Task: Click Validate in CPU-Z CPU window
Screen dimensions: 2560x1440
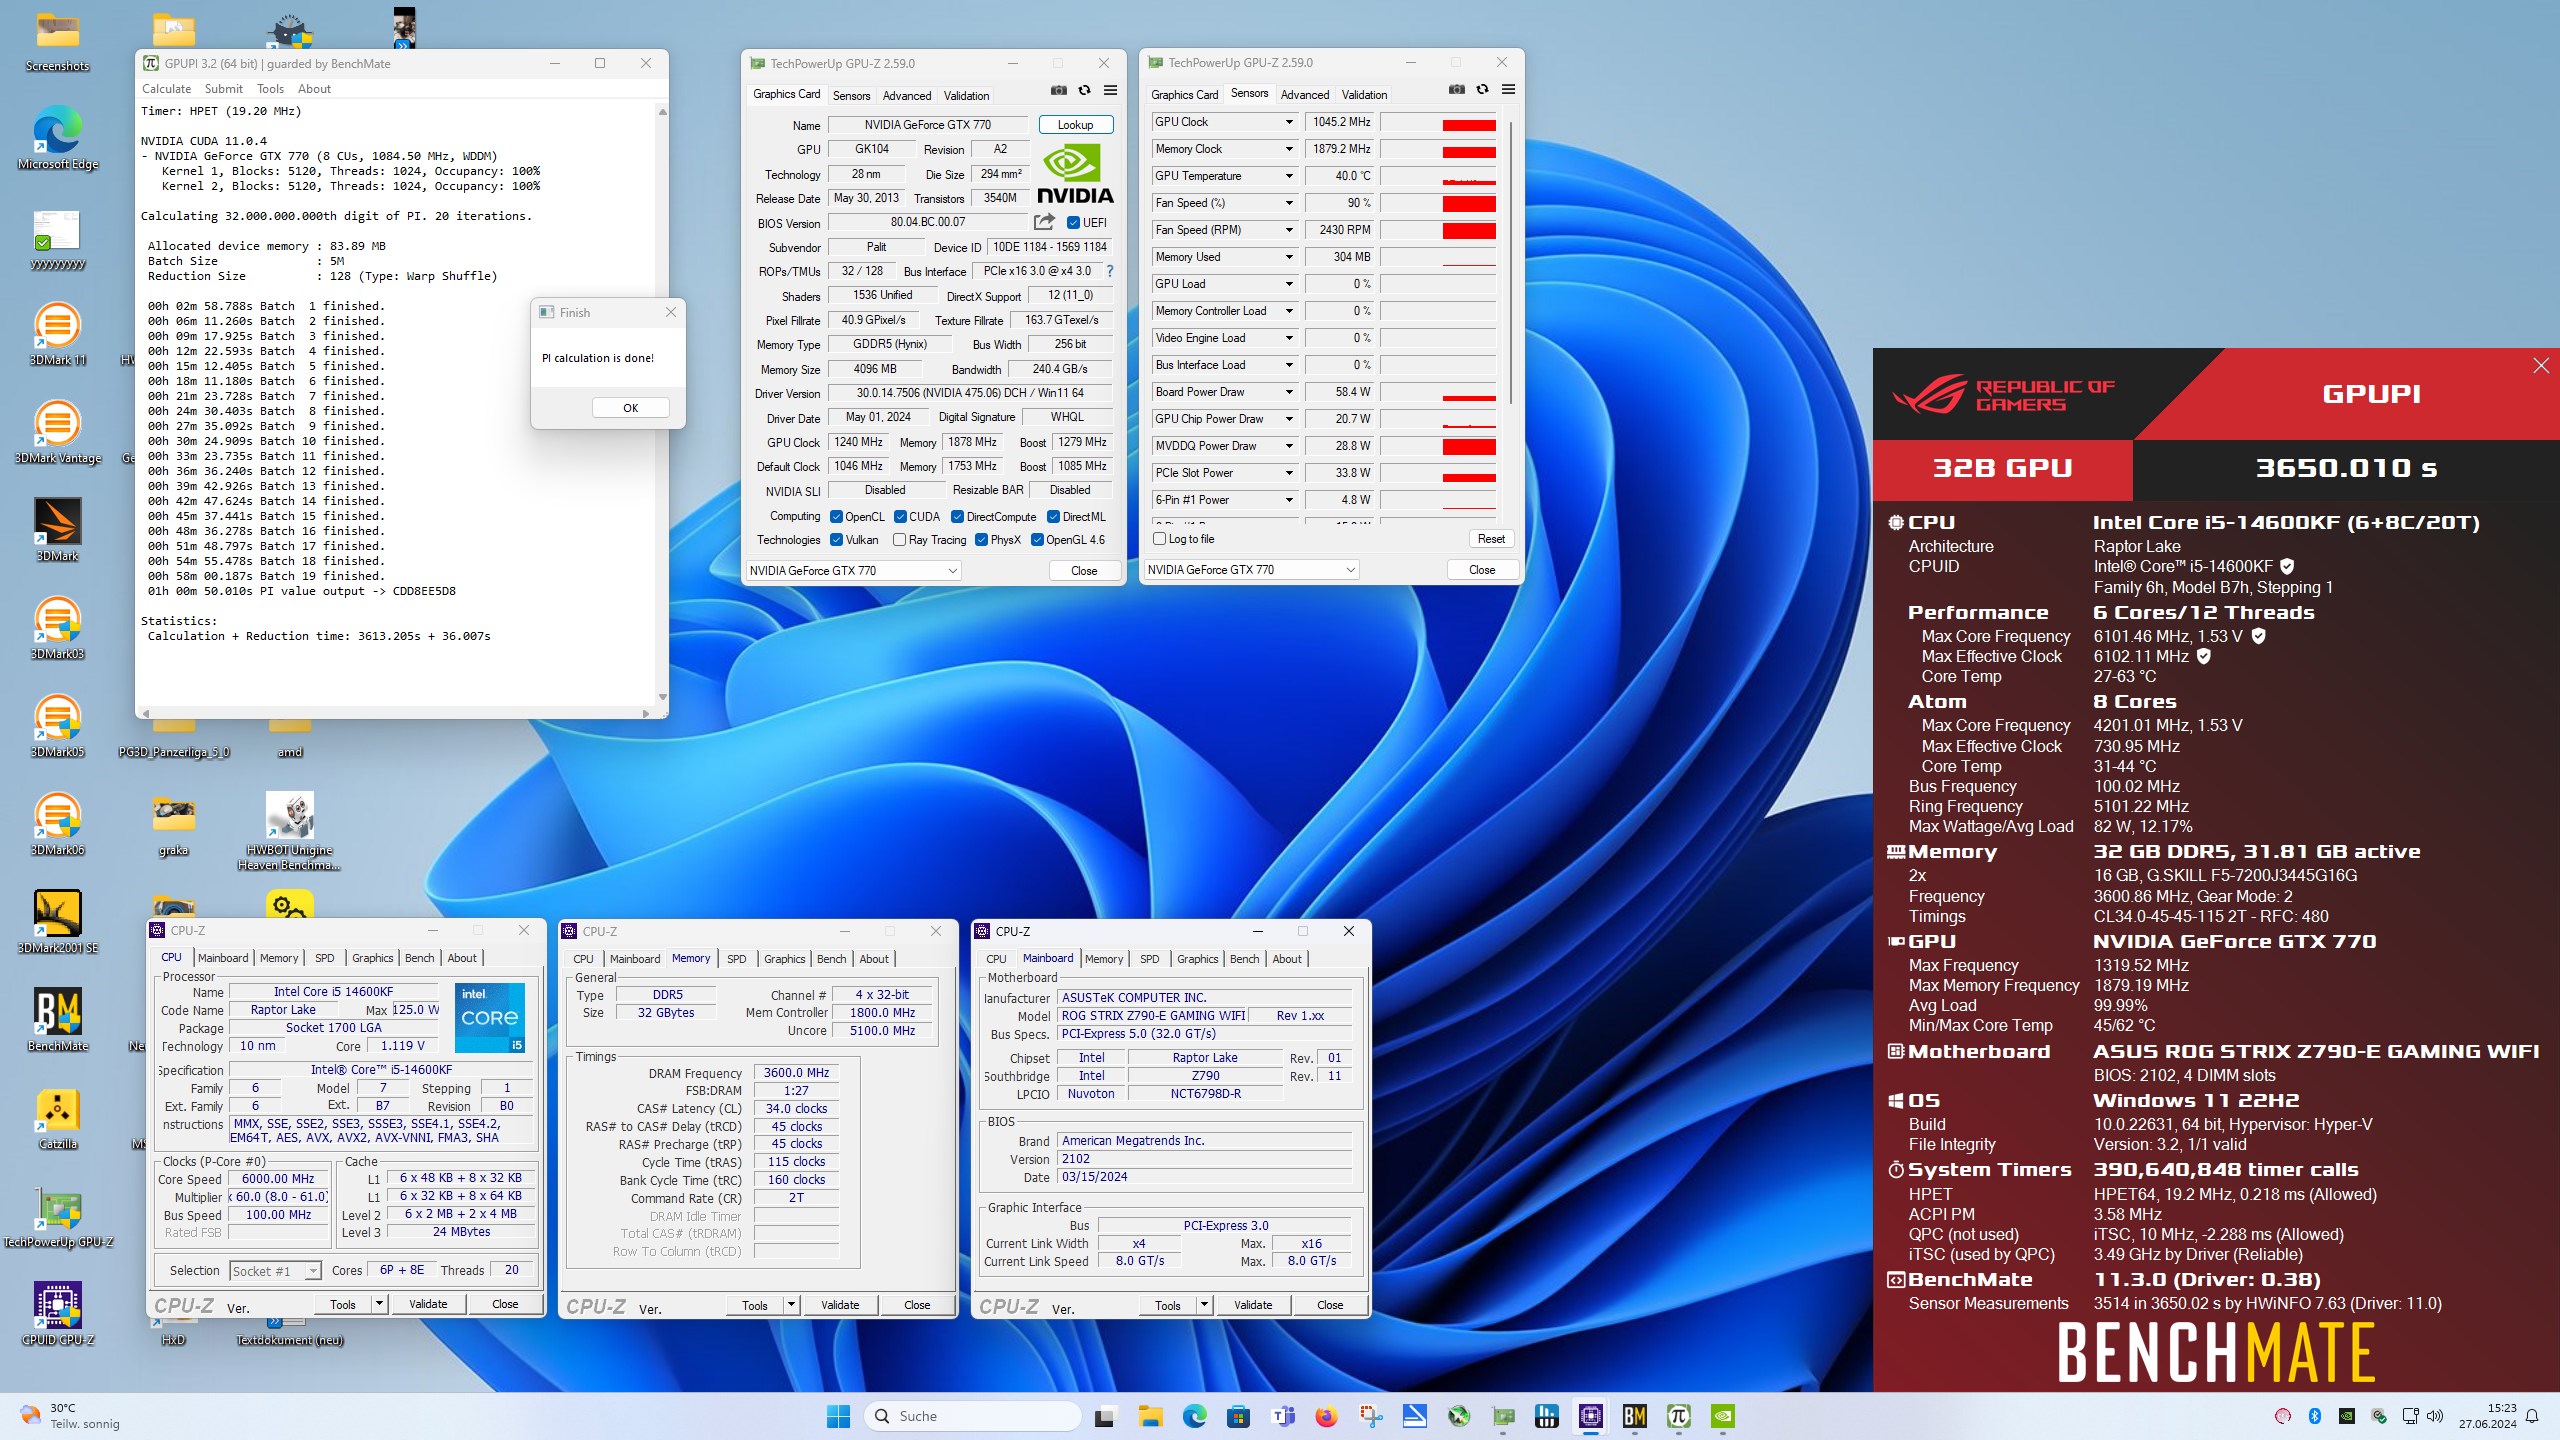Action: [x=428, y=1304]
